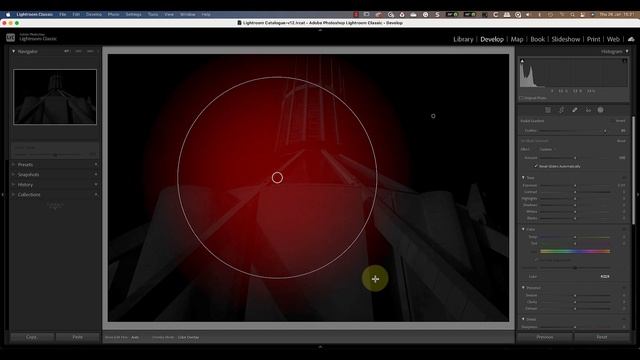Click the Lightroom Classic LrC logo
The width and height of the screenshot is (640, 360).
(x=11, y=38)
